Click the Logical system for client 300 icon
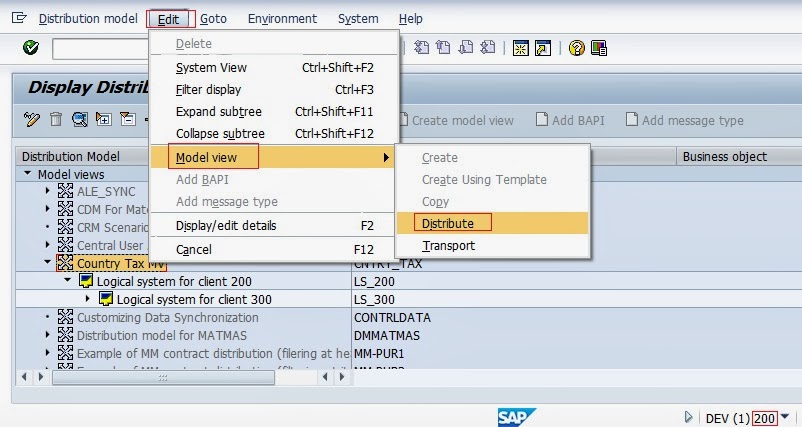The width and height of the screenshot is (802, 427). (x=106, y=299)
